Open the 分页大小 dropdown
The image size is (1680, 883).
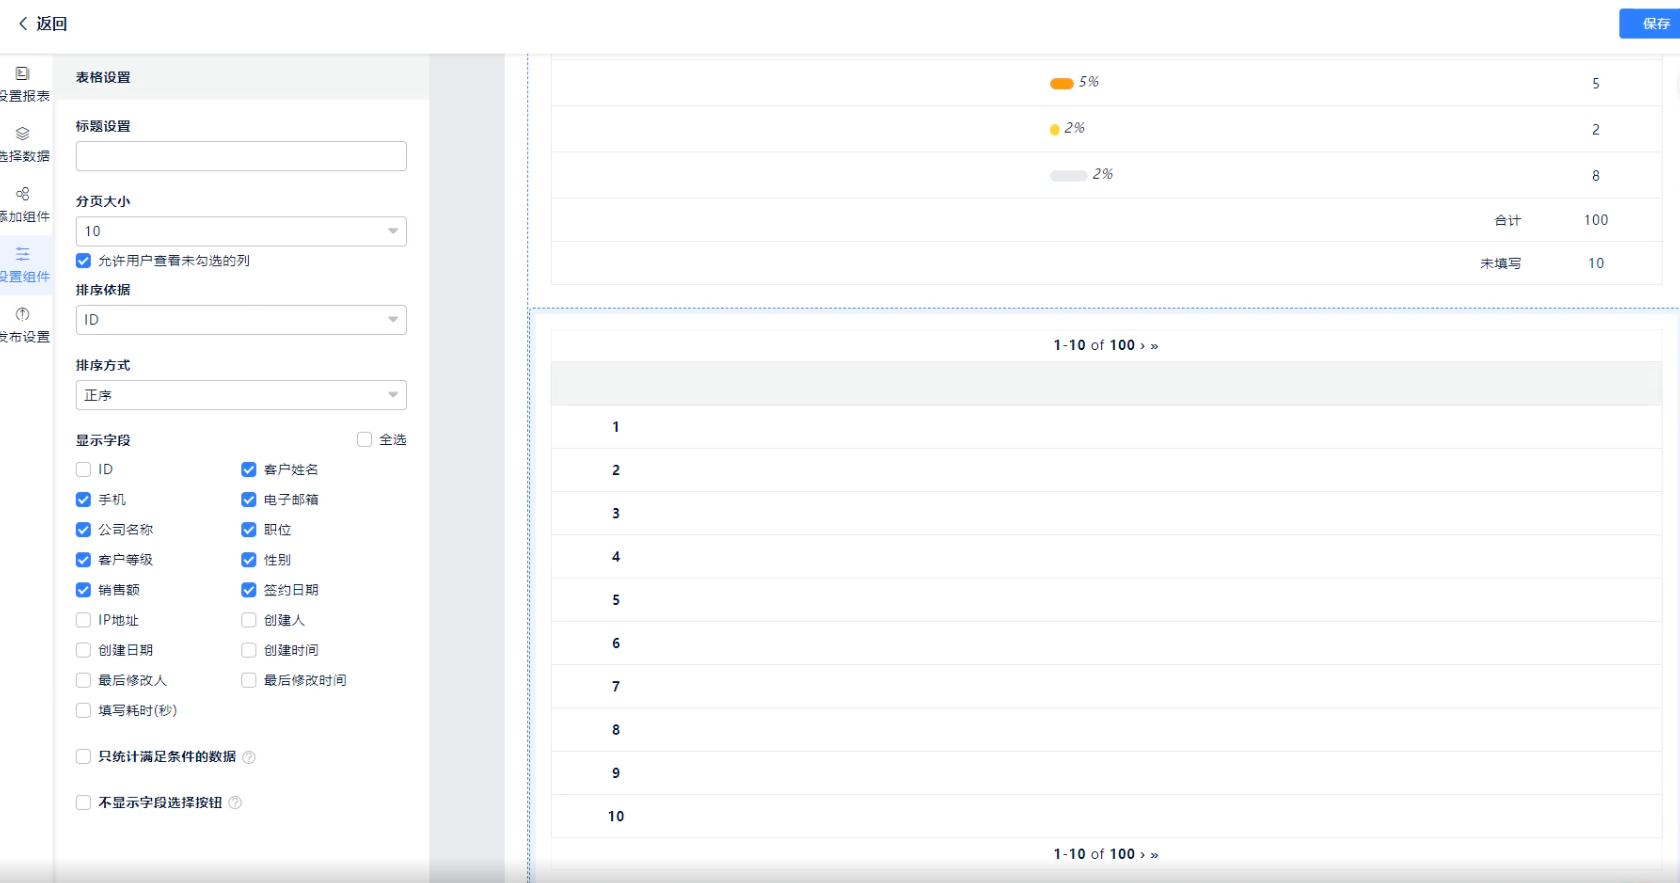point(241,232)
